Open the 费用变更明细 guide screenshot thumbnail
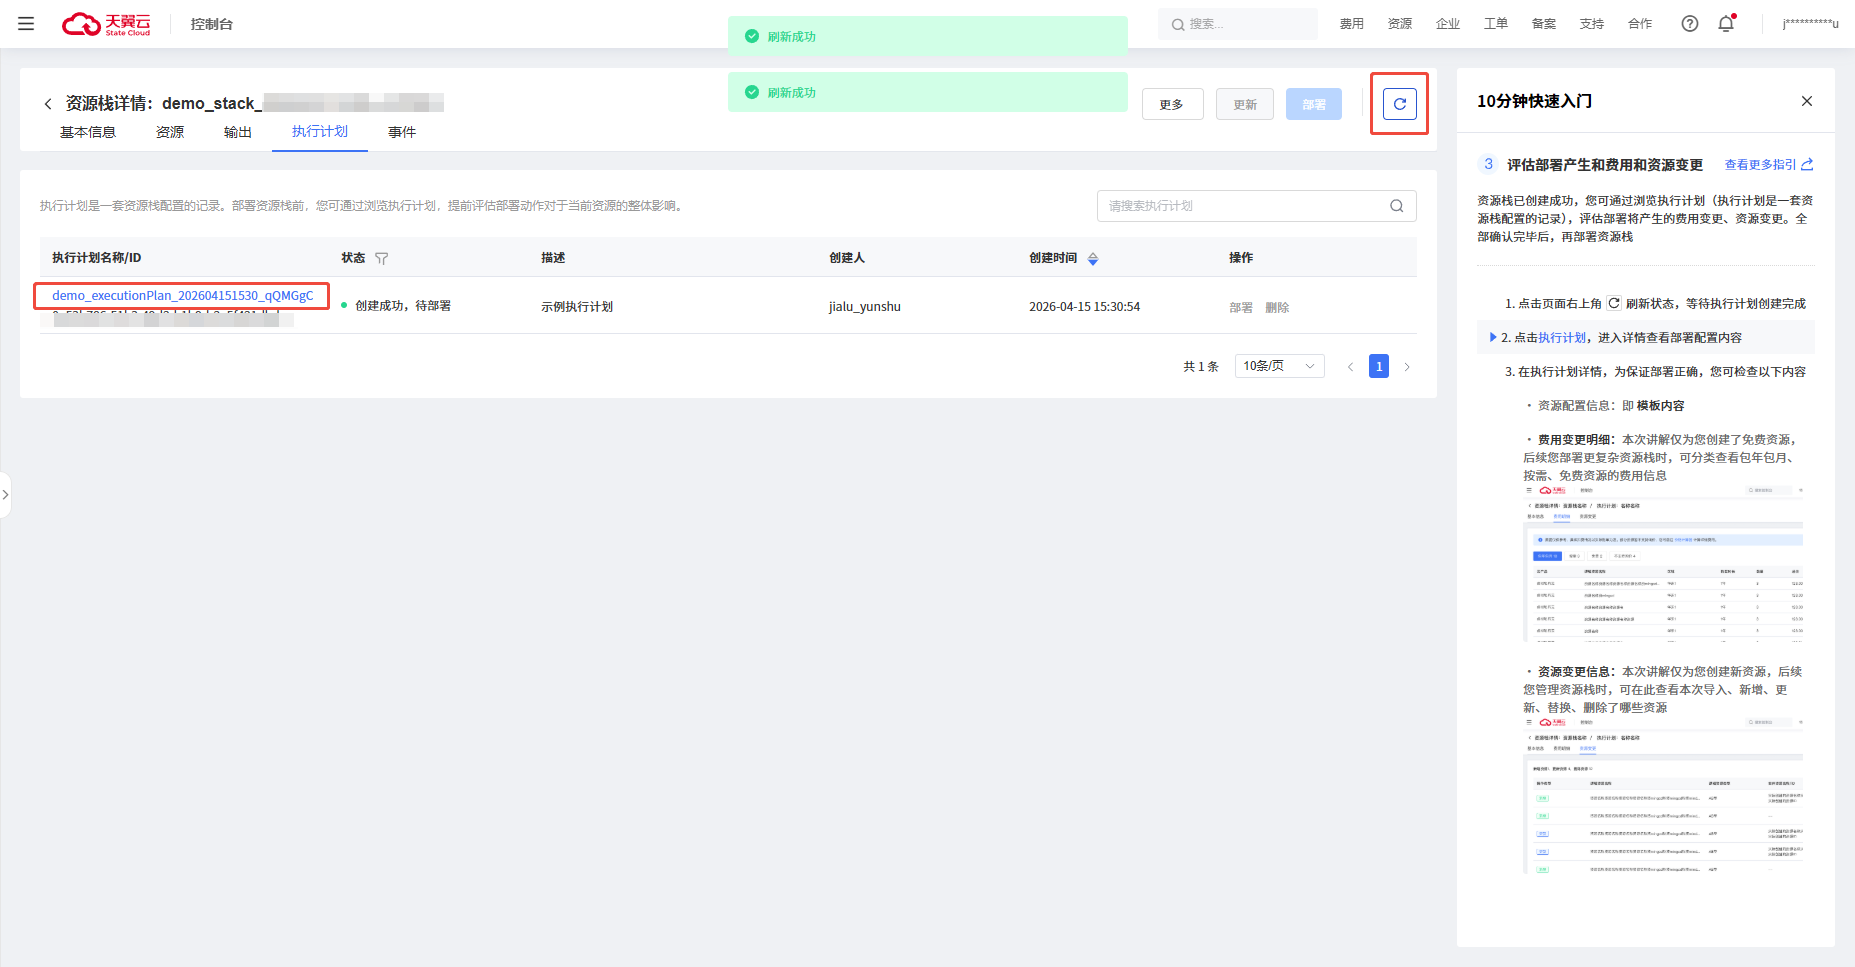The image size is (1855, 967). [1663, 564]
